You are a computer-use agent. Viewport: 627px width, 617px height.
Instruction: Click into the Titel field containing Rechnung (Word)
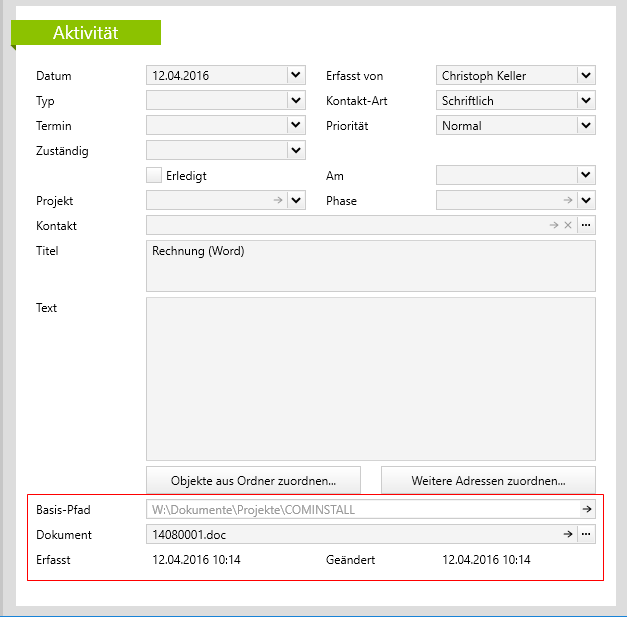tap(370, 265)
